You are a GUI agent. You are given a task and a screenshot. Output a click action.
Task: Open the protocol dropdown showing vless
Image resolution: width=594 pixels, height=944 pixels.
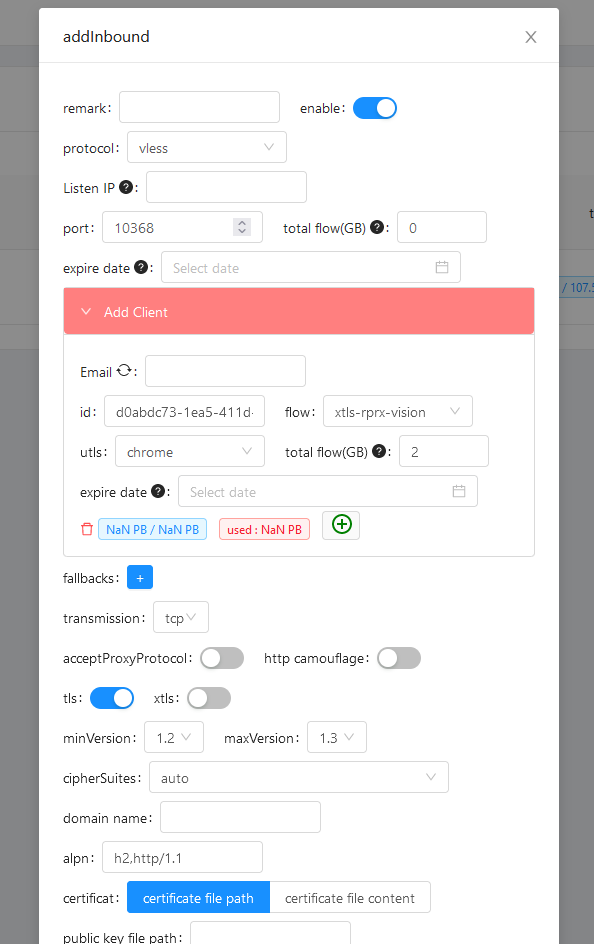click(x=206, y=148)
